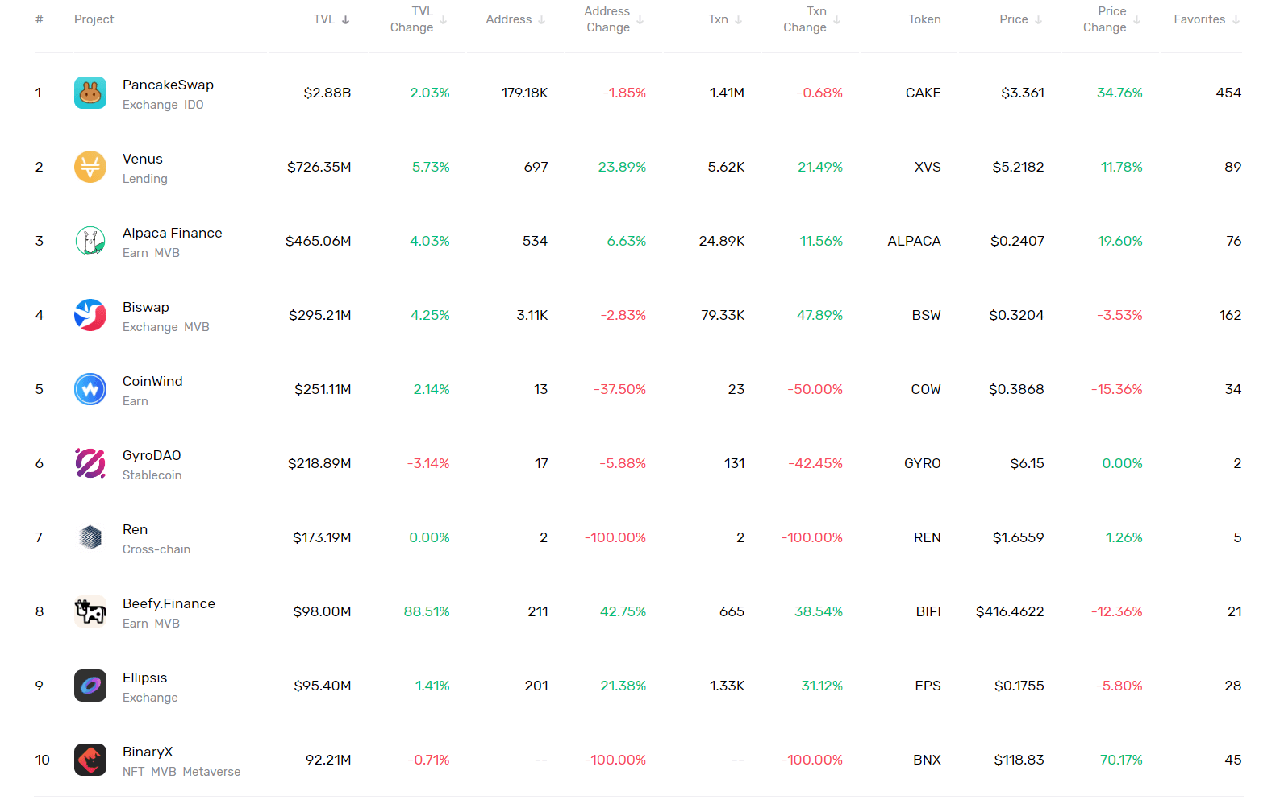Click GyroDAO TVL value $218.89M
The height and width of the screenshot is (804, 1280).
tap(320, 463)
